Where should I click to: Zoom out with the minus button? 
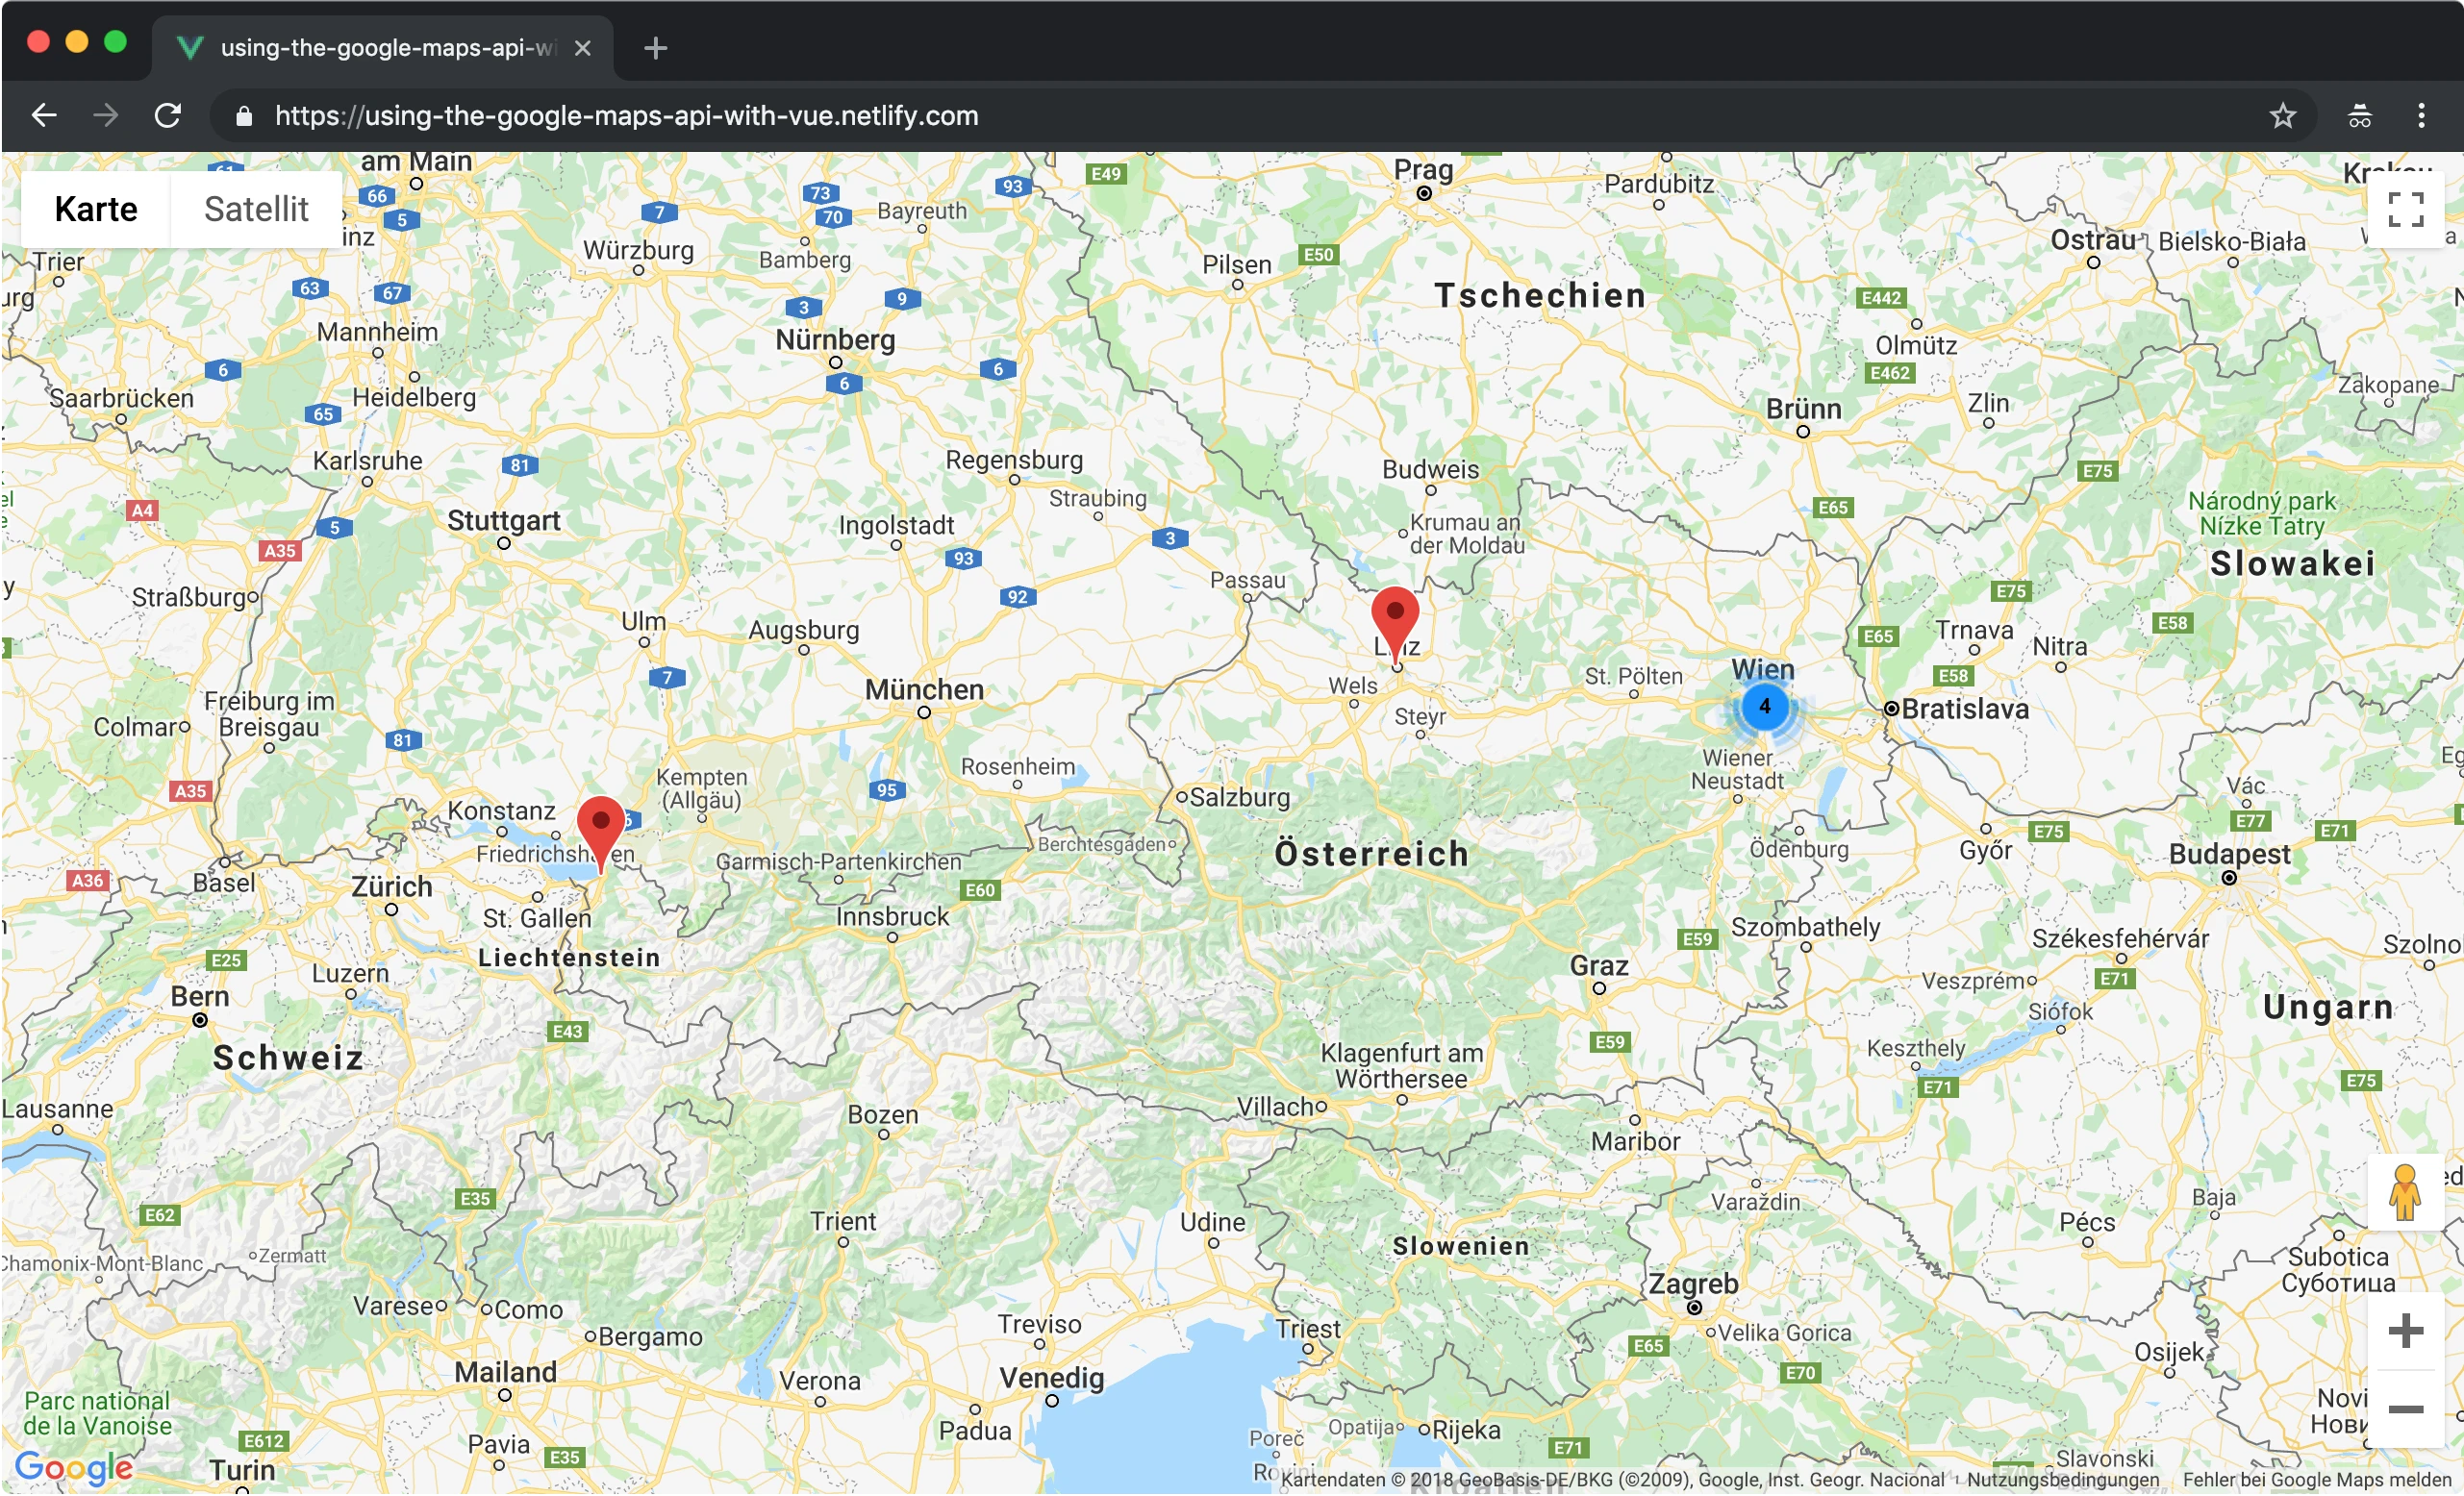(2405, 1409)
